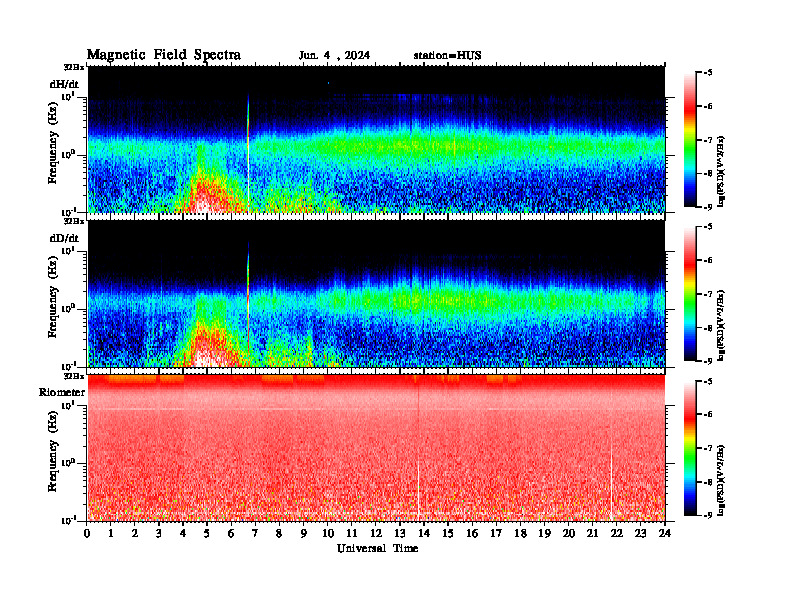Click "-9" on the dH/dt color scale
This screenshot has width=792, height=612.
tap(708, 207)
